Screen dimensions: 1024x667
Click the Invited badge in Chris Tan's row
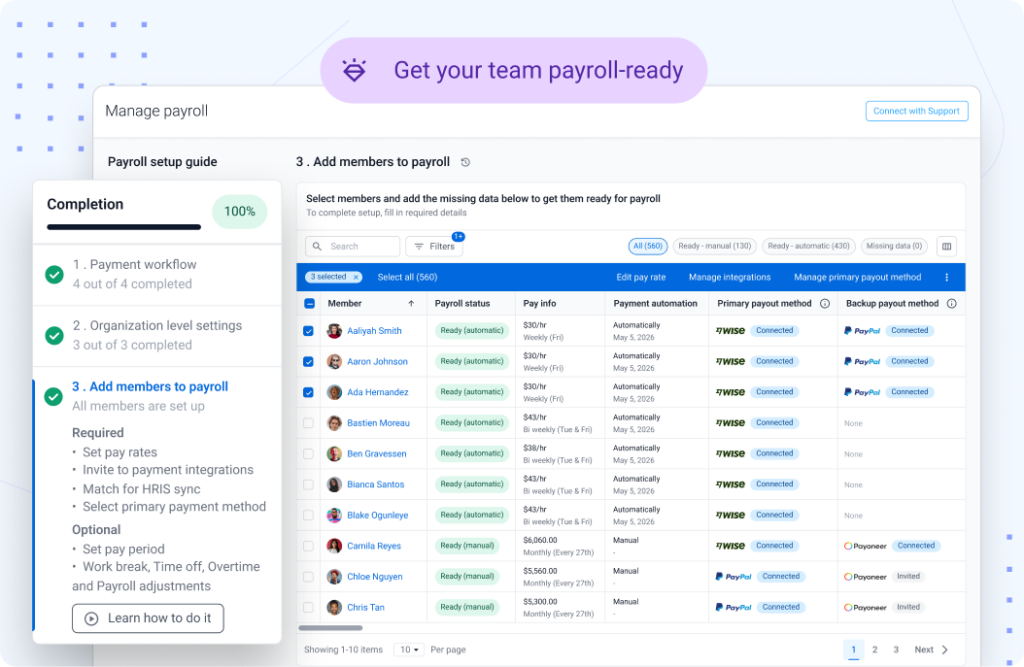[908, 607]
